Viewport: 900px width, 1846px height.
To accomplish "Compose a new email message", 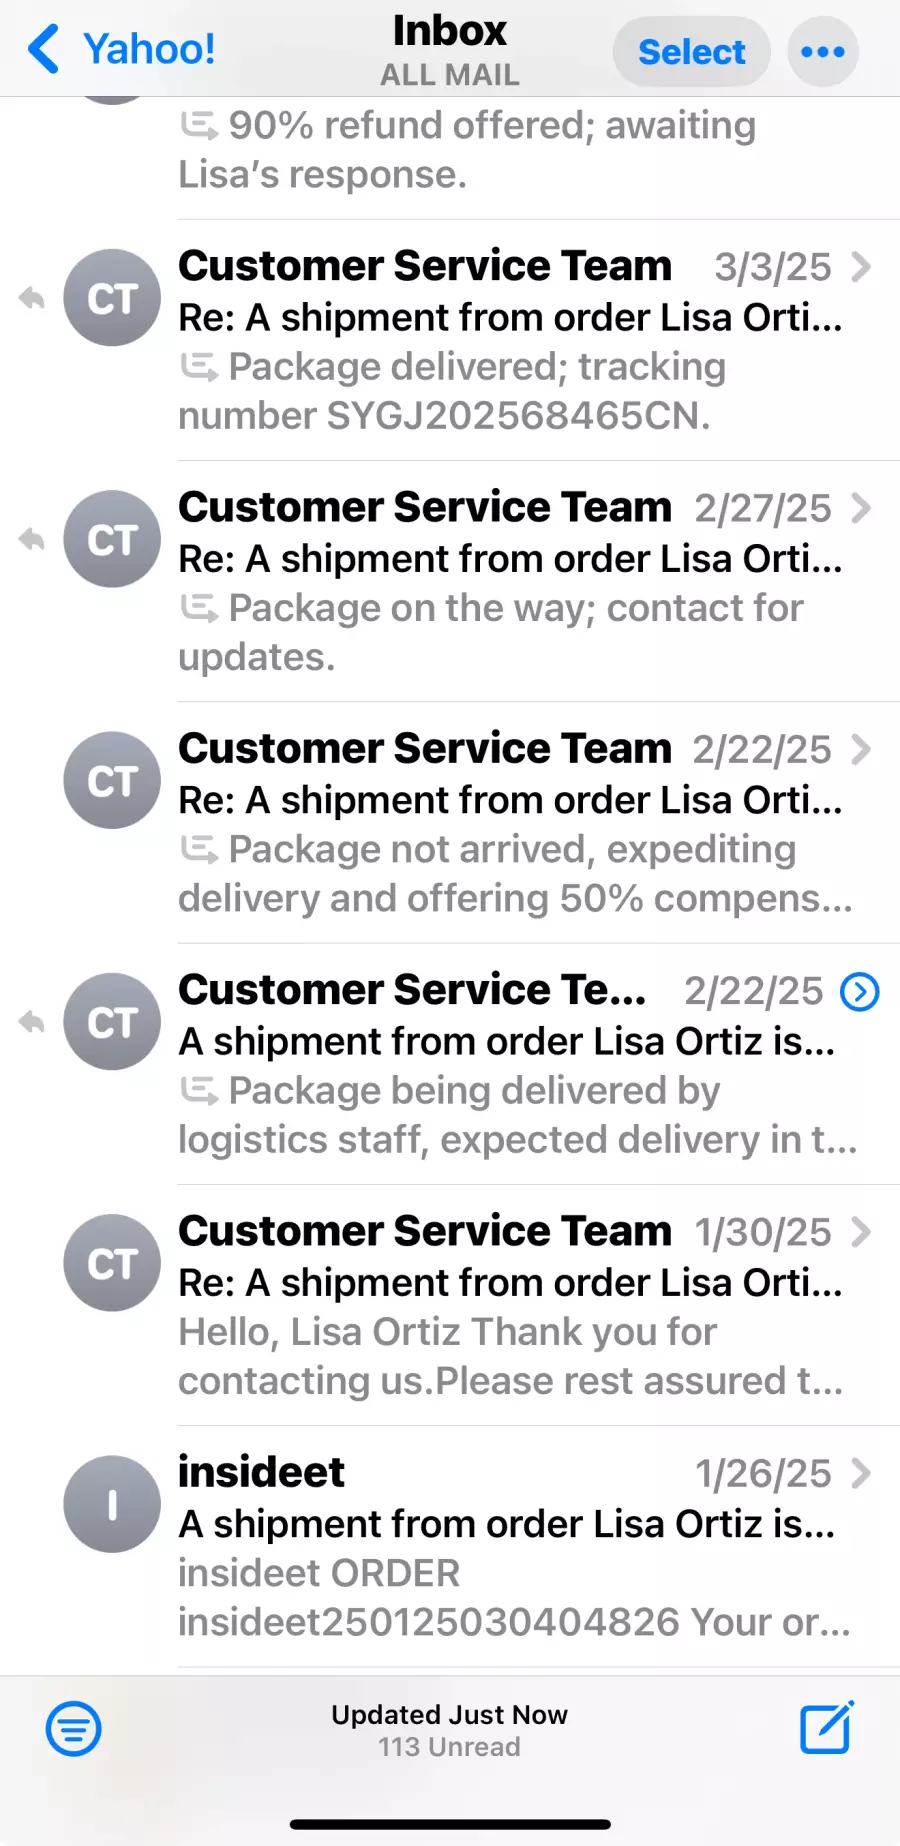I will click(827, 1727).
